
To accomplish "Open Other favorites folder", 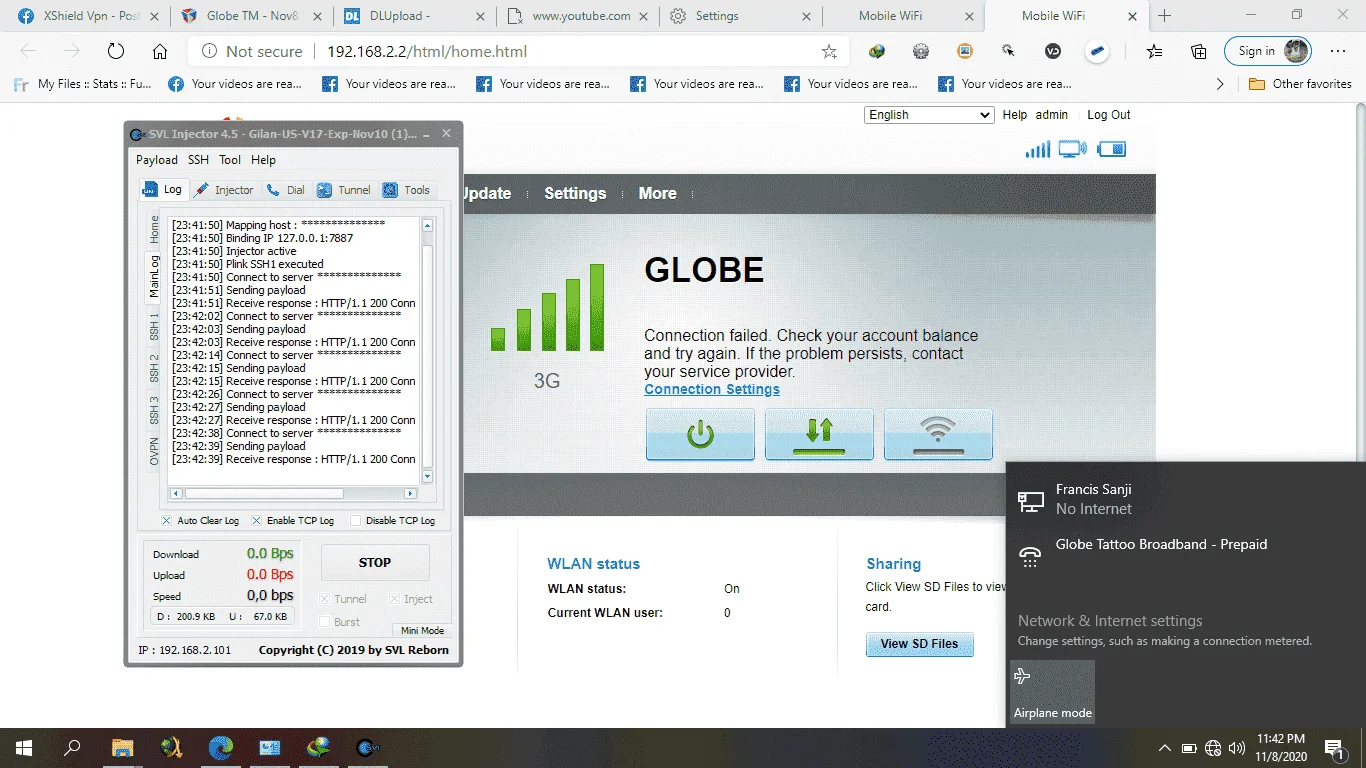I will pos(1300,84).
